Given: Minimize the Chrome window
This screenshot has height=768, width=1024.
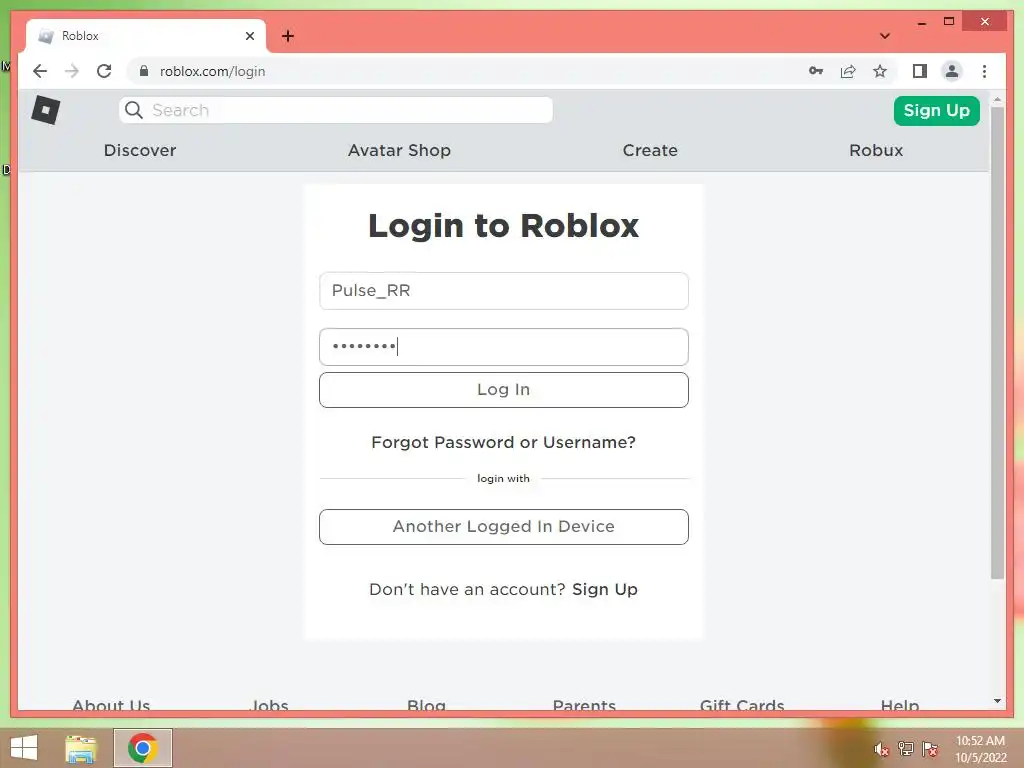Looking at the screenshot, I should tap(921, 23).
